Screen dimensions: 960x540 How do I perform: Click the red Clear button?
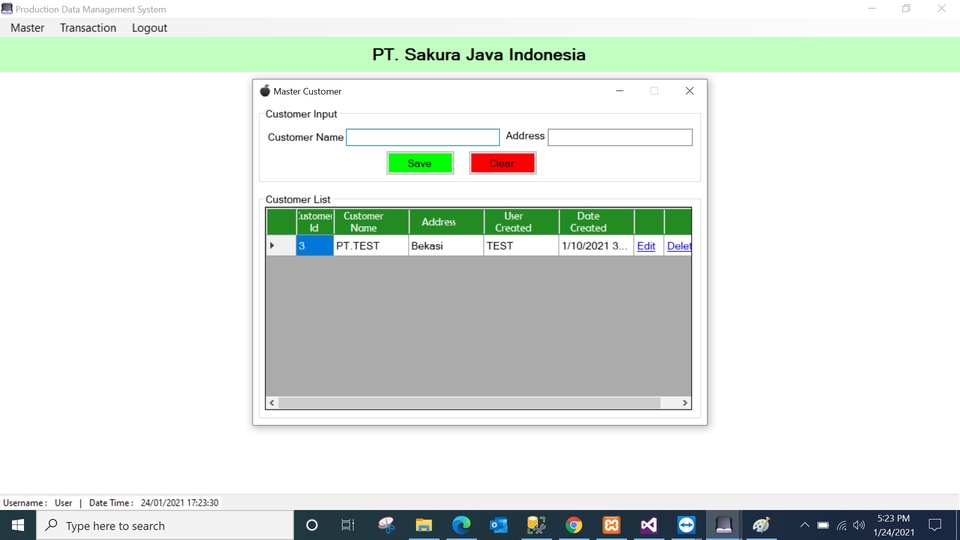[502, 163]
